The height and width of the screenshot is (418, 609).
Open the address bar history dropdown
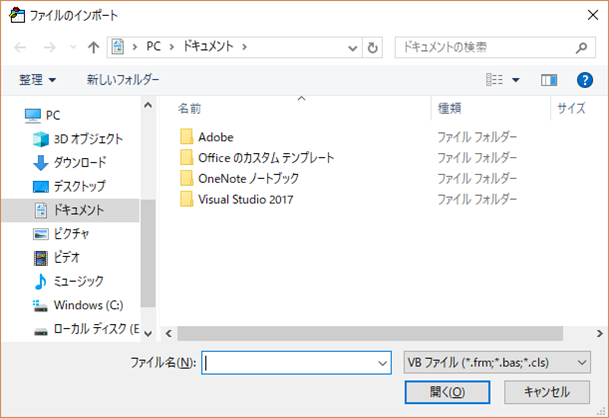(352, 48)
